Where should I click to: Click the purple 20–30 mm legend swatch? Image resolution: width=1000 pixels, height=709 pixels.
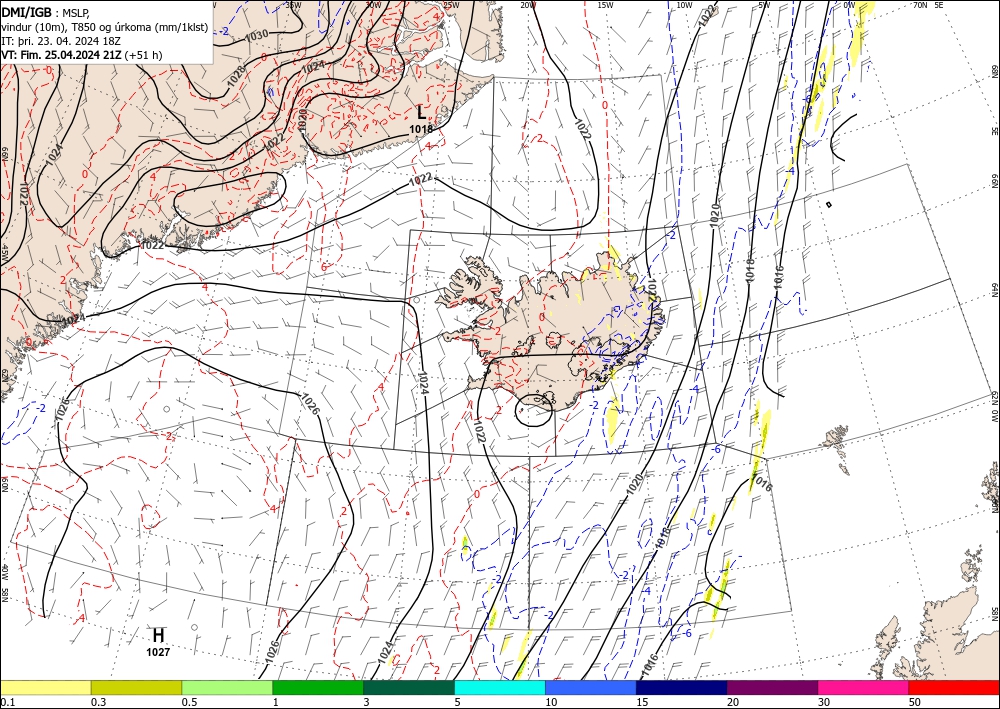(772, 687)
